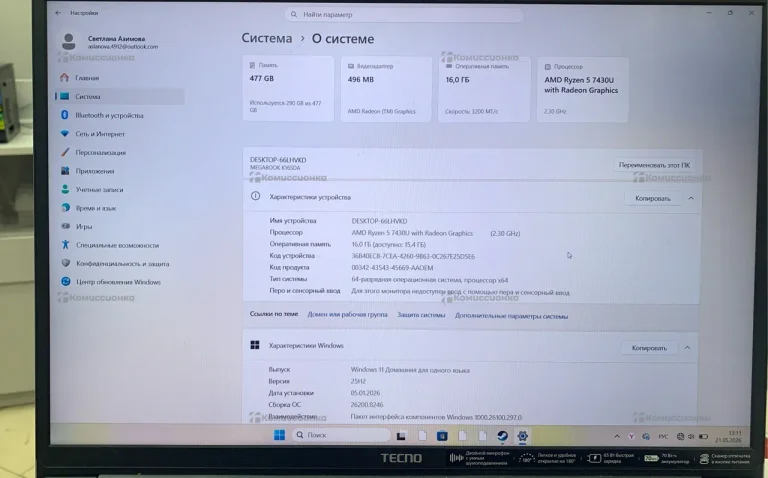The image size is (768, 478).
Task: Click the paintbrush icon for personalization
Action: click(65, 152)
